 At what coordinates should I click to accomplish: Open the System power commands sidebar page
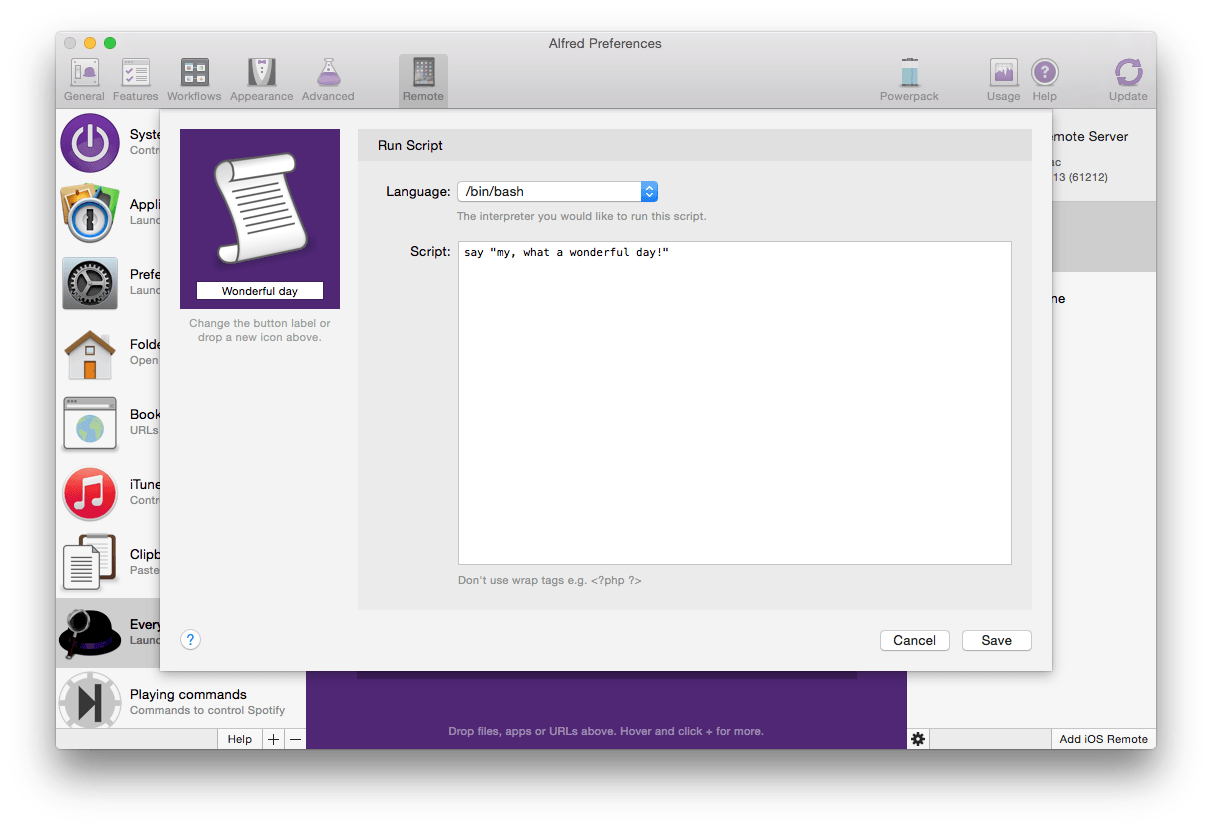(90, 143)
